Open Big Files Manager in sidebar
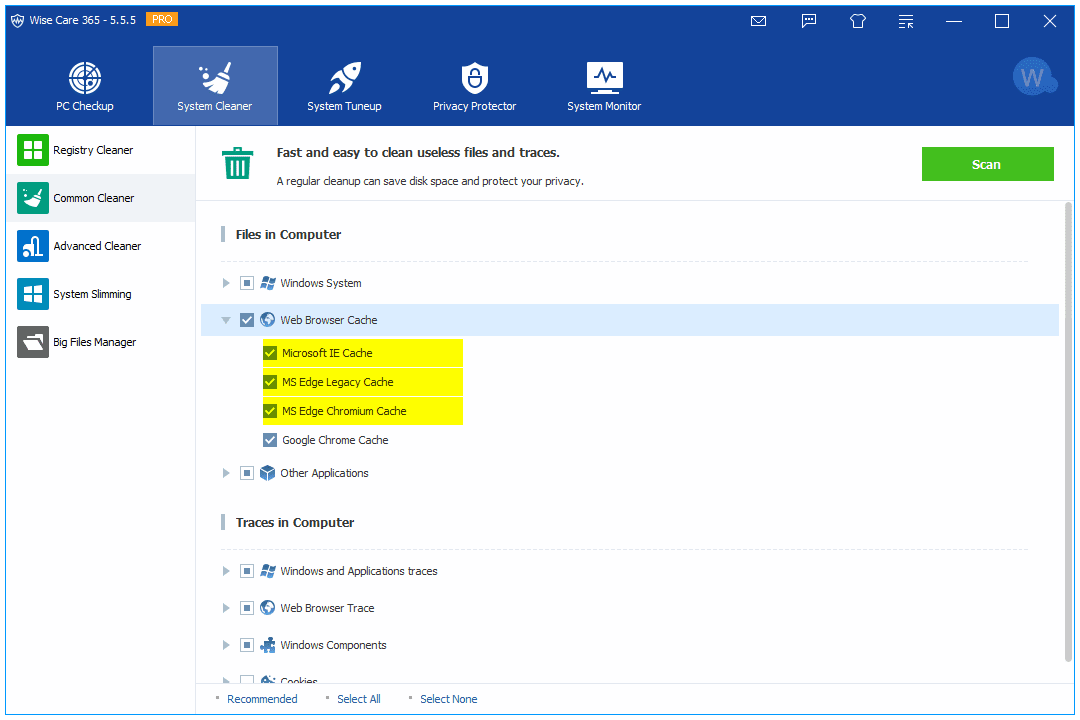Image resolution: width=1080 pixels, height=720 pixels. pos(101,342)
